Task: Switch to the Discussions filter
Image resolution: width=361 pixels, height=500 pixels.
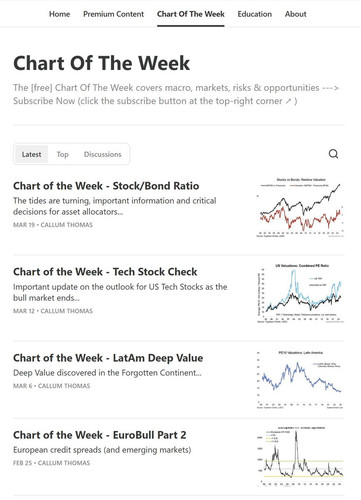Action: tap(103, 154)
